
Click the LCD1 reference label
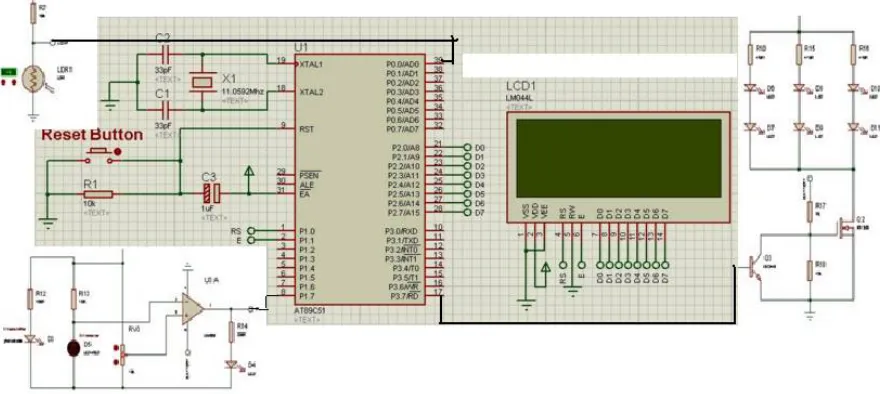(521, 87)
